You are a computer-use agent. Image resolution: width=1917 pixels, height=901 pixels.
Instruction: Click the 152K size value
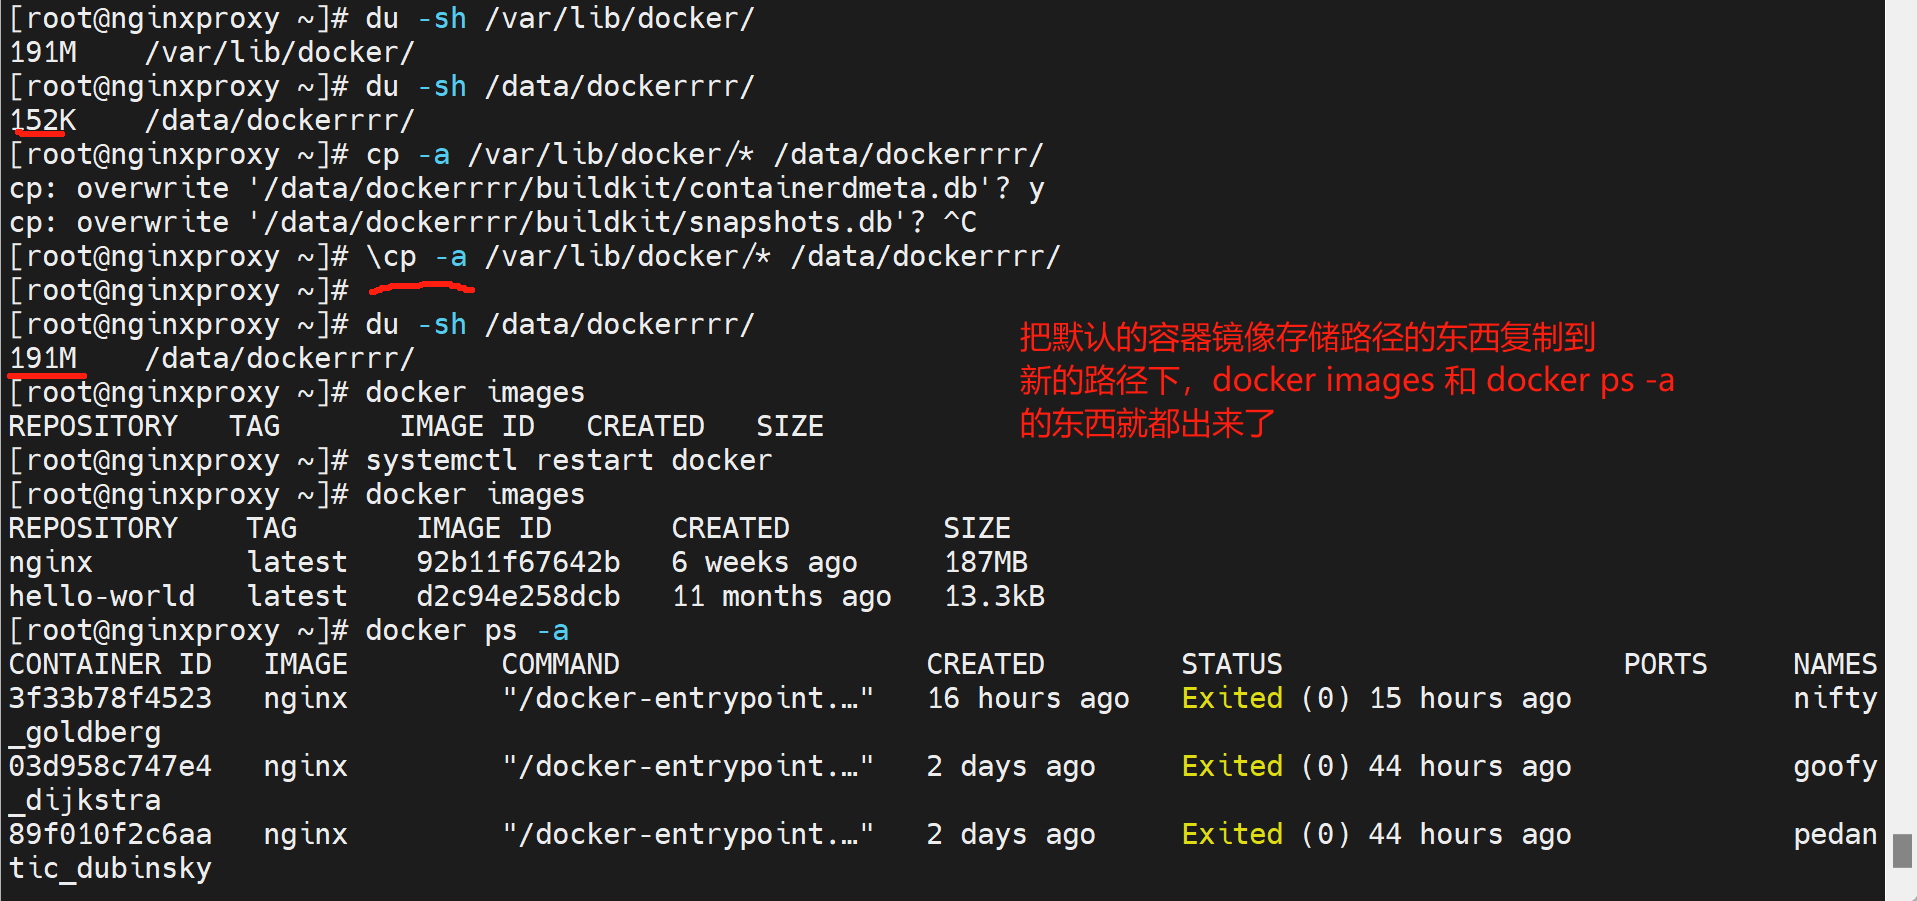43,120
